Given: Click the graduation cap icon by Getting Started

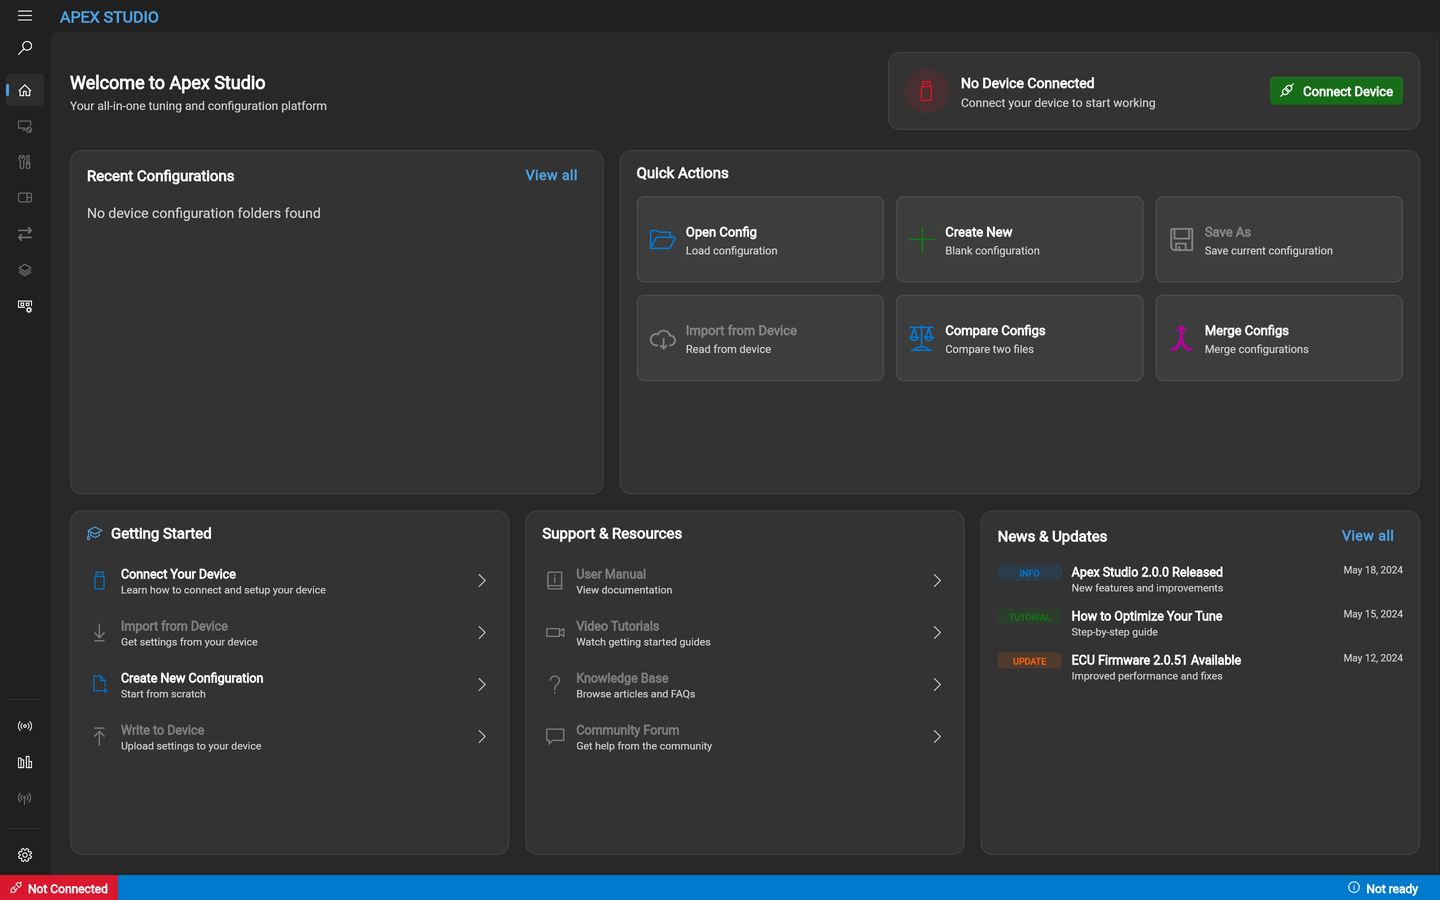Looking at the screenshot, I should click(x=95, y=534).
